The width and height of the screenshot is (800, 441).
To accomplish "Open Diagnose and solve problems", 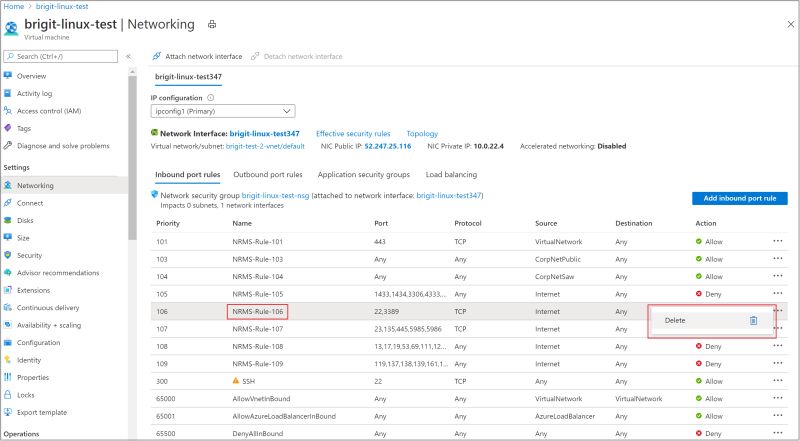I will point(62,145).
